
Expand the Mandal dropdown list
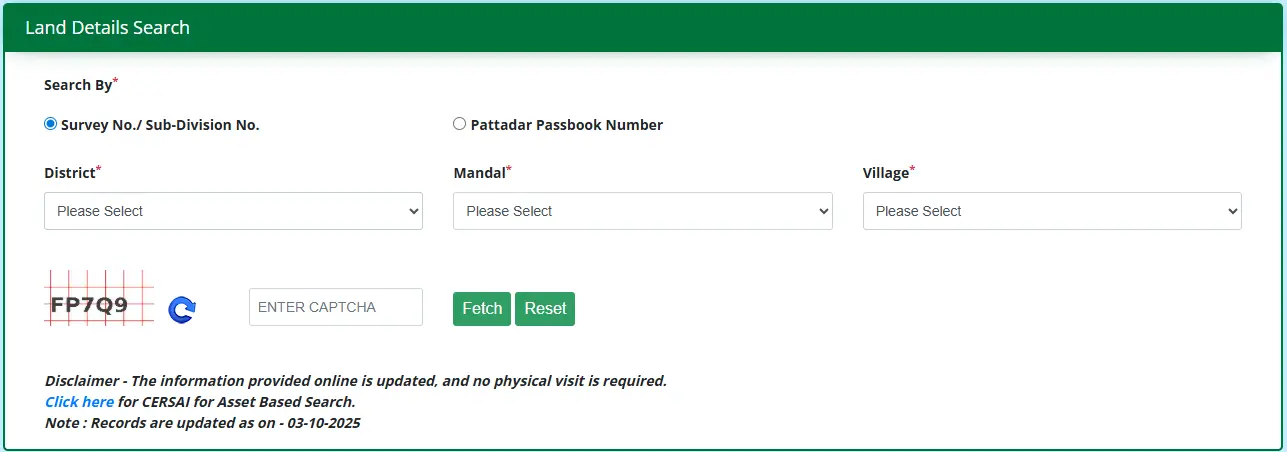tap(642, 211)
